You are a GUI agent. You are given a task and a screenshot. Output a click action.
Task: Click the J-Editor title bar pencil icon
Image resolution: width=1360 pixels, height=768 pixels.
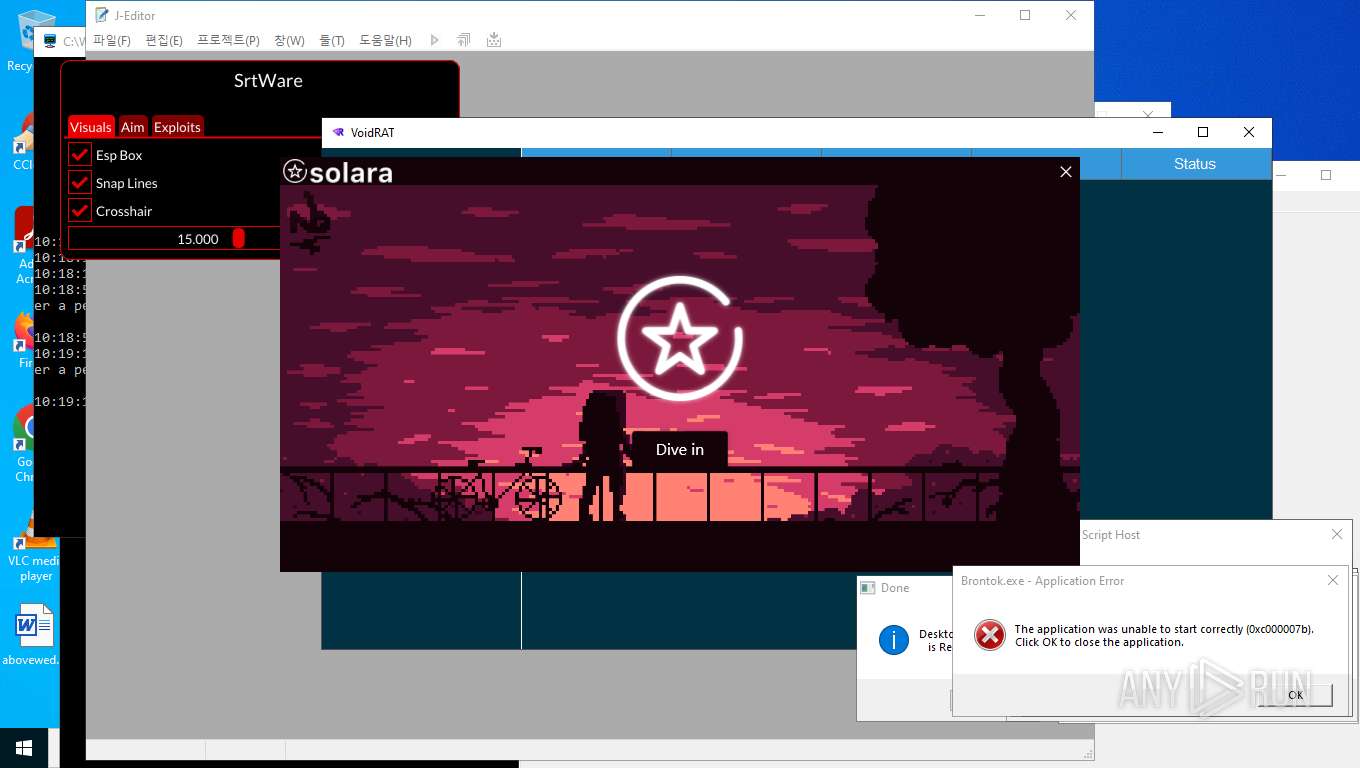pyautogui.click(x=101, y=15)
